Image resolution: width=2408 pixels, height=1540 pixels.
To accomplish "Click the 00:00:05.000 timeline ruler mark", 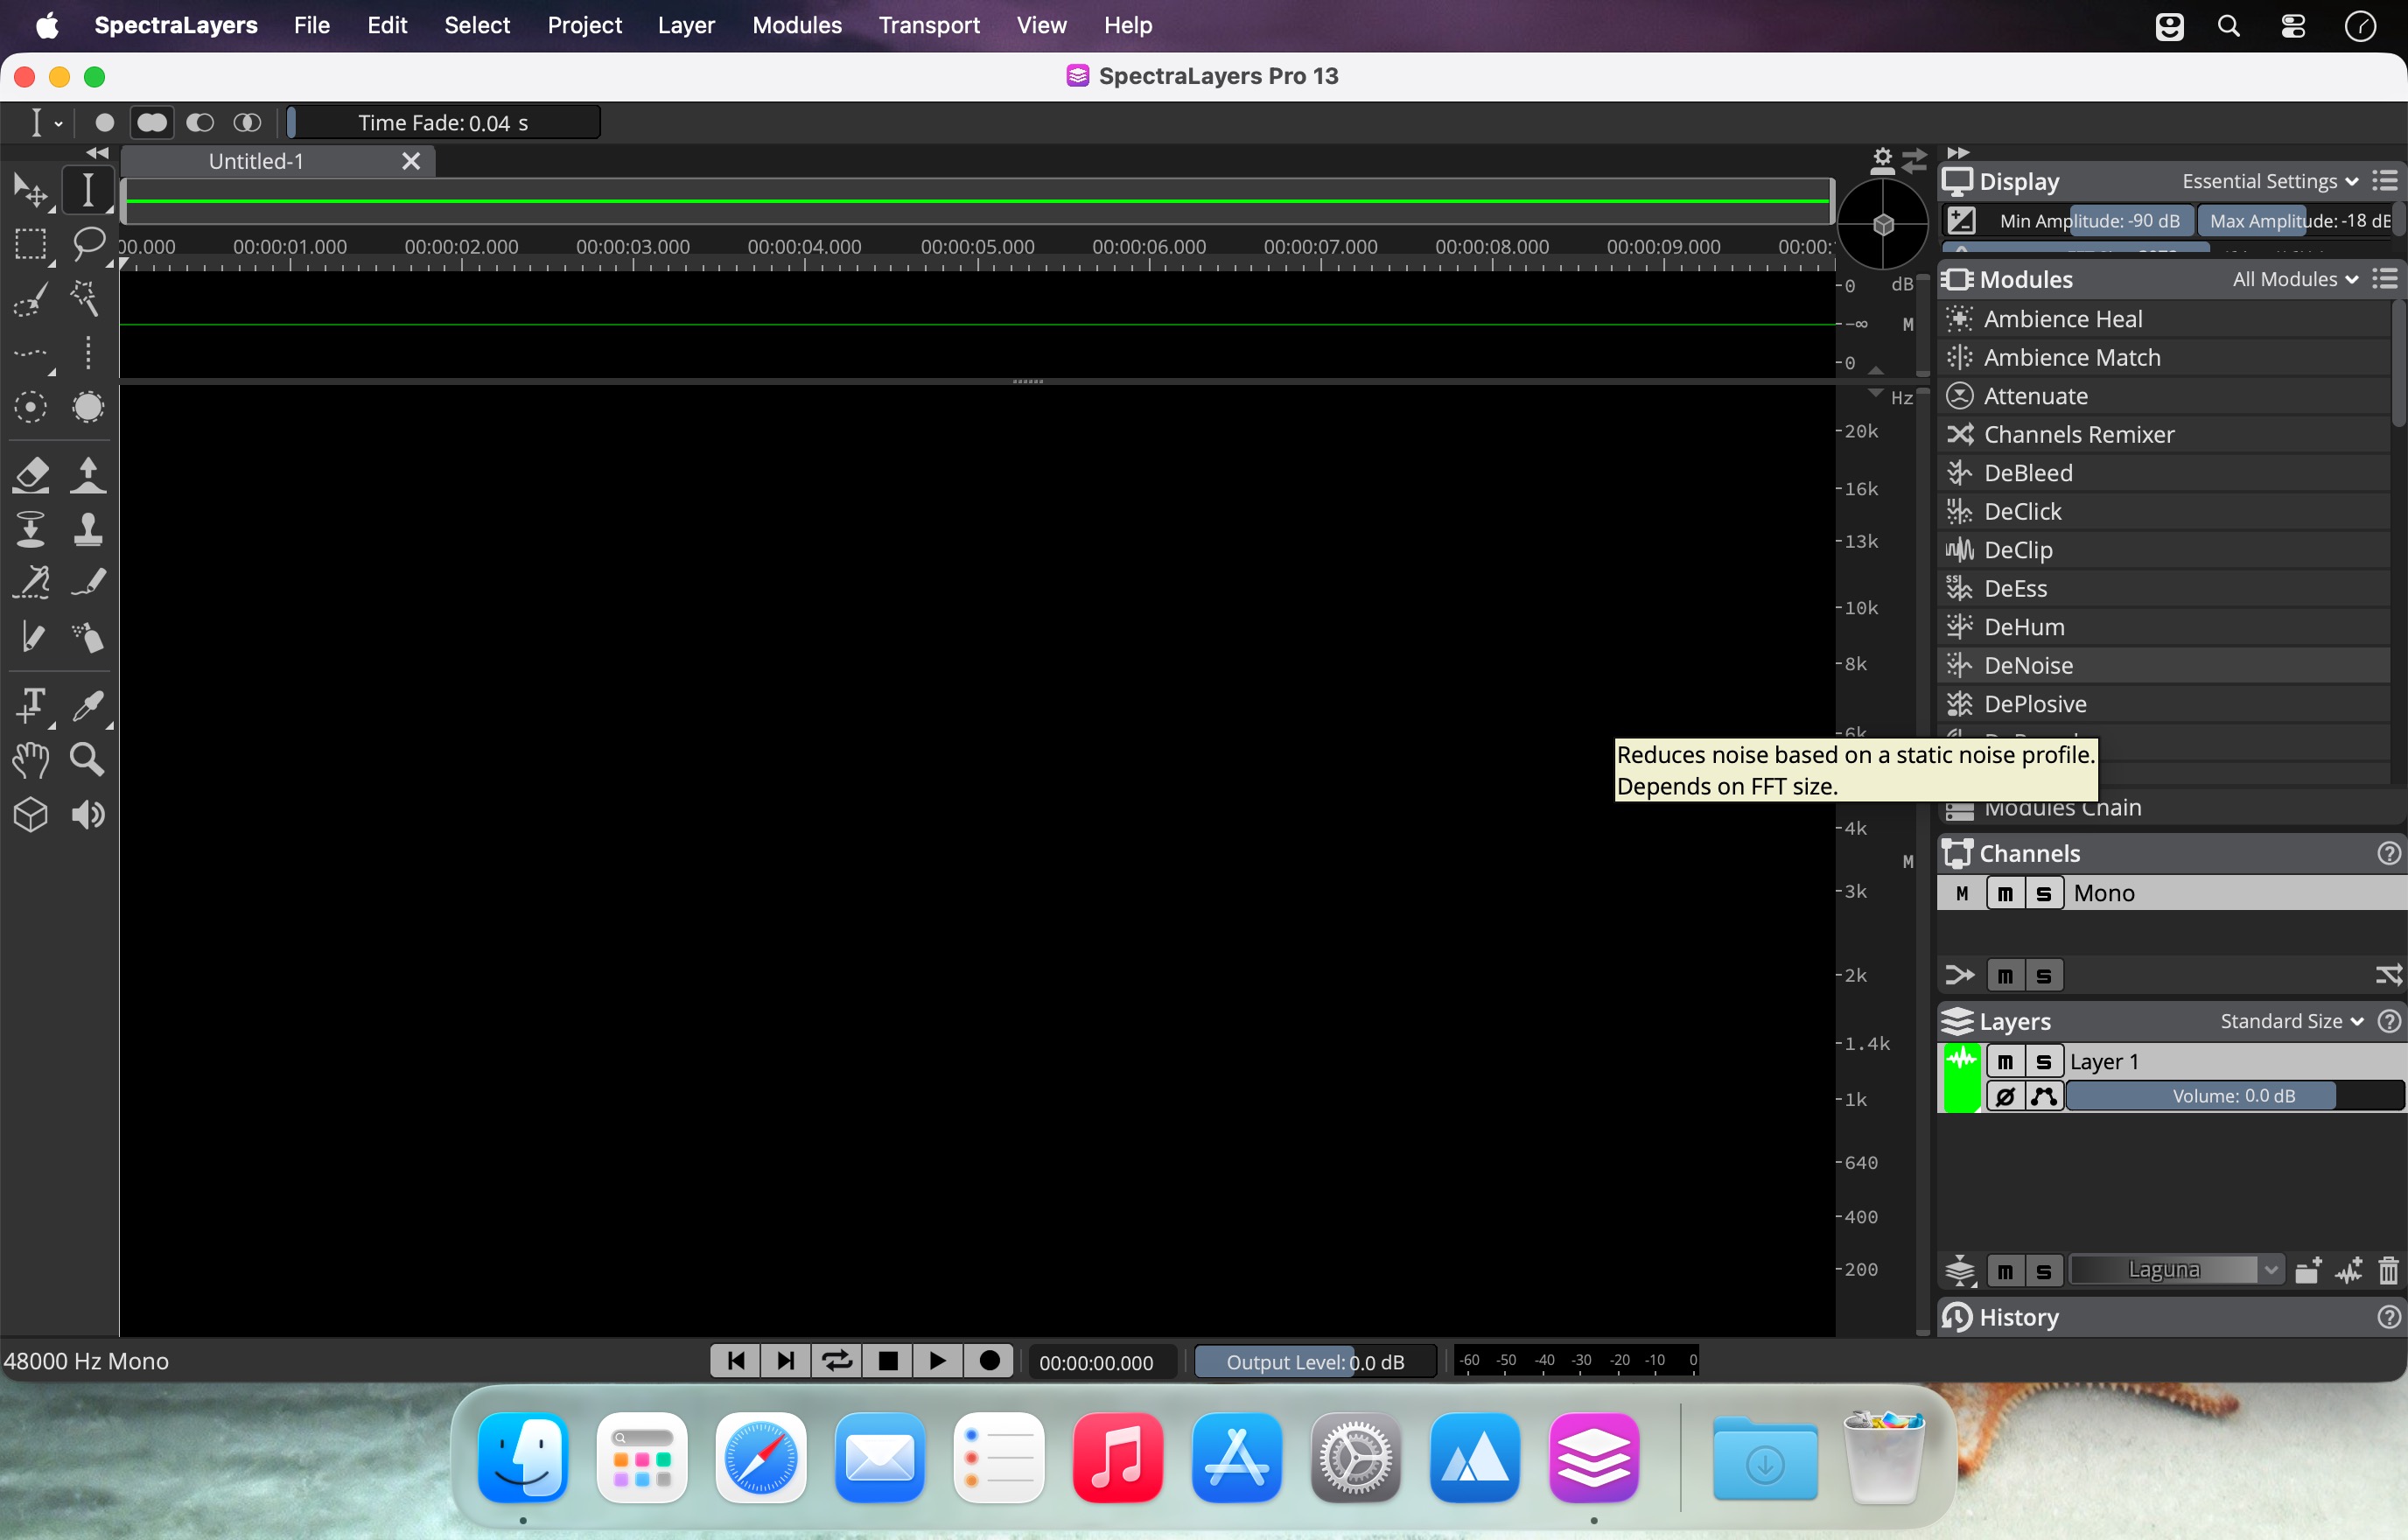I will pos(977,247).
